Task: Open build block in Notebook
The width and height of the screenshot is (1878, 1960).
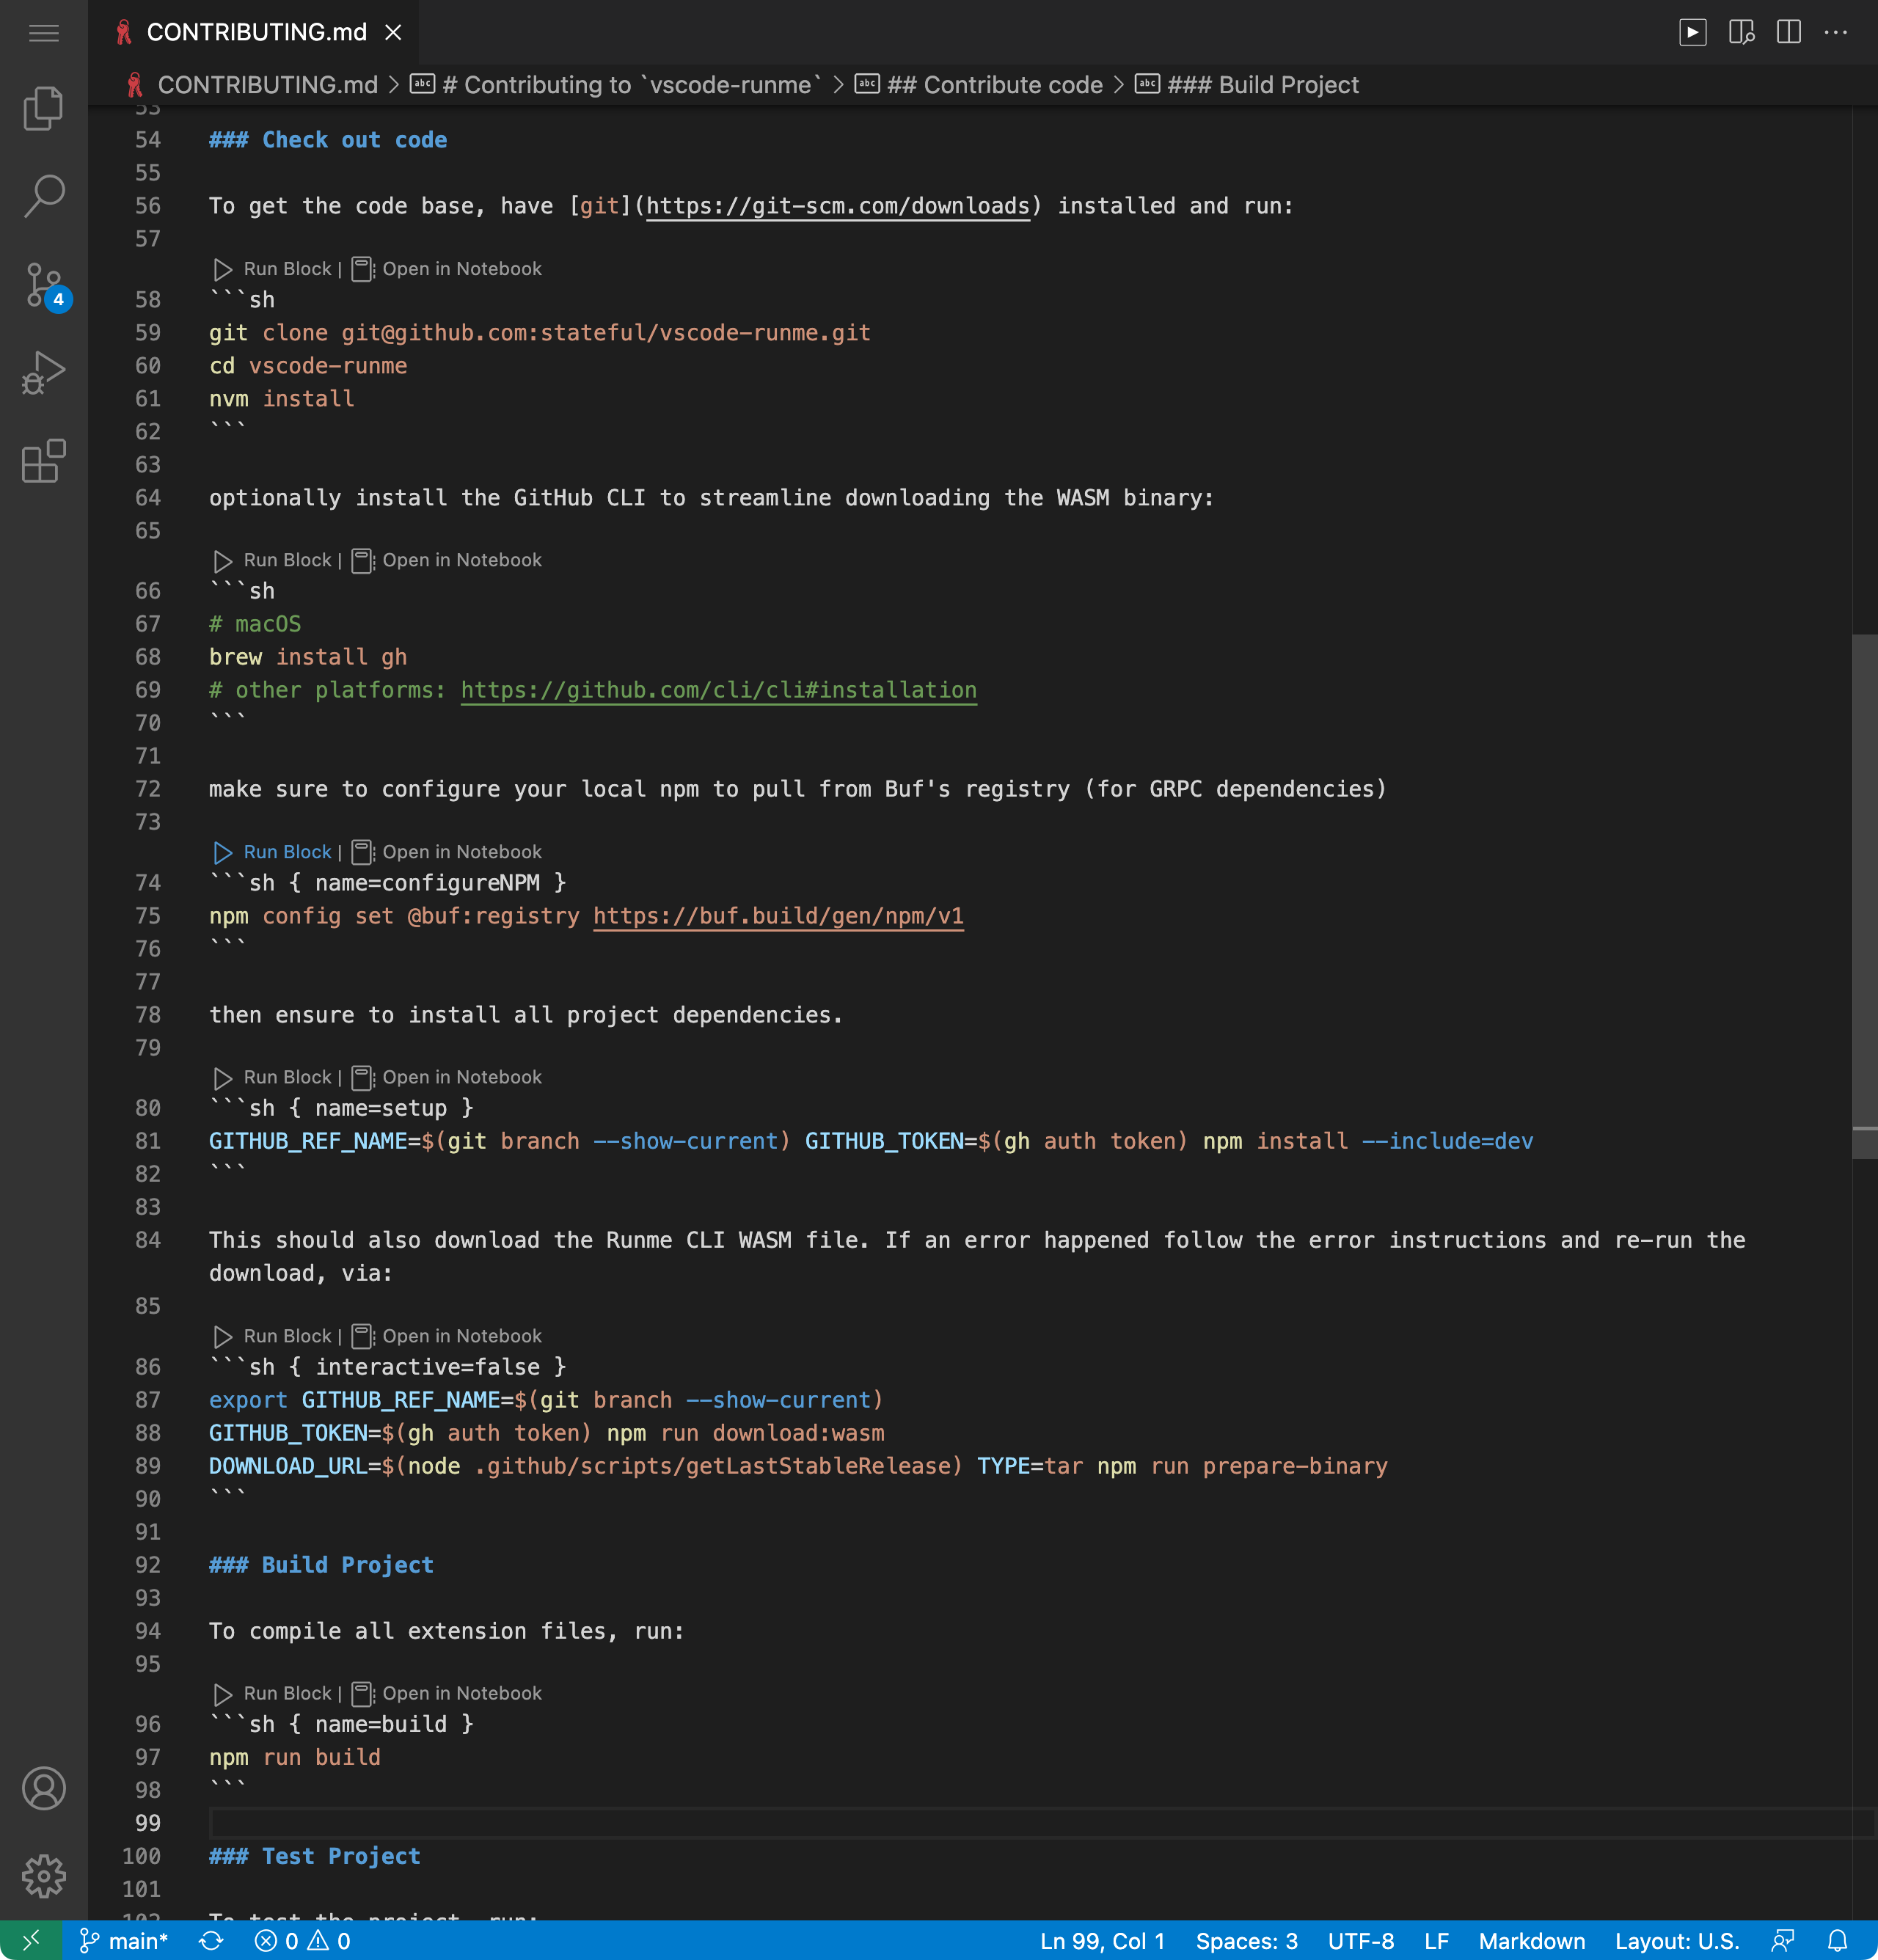Action: 446,1693
